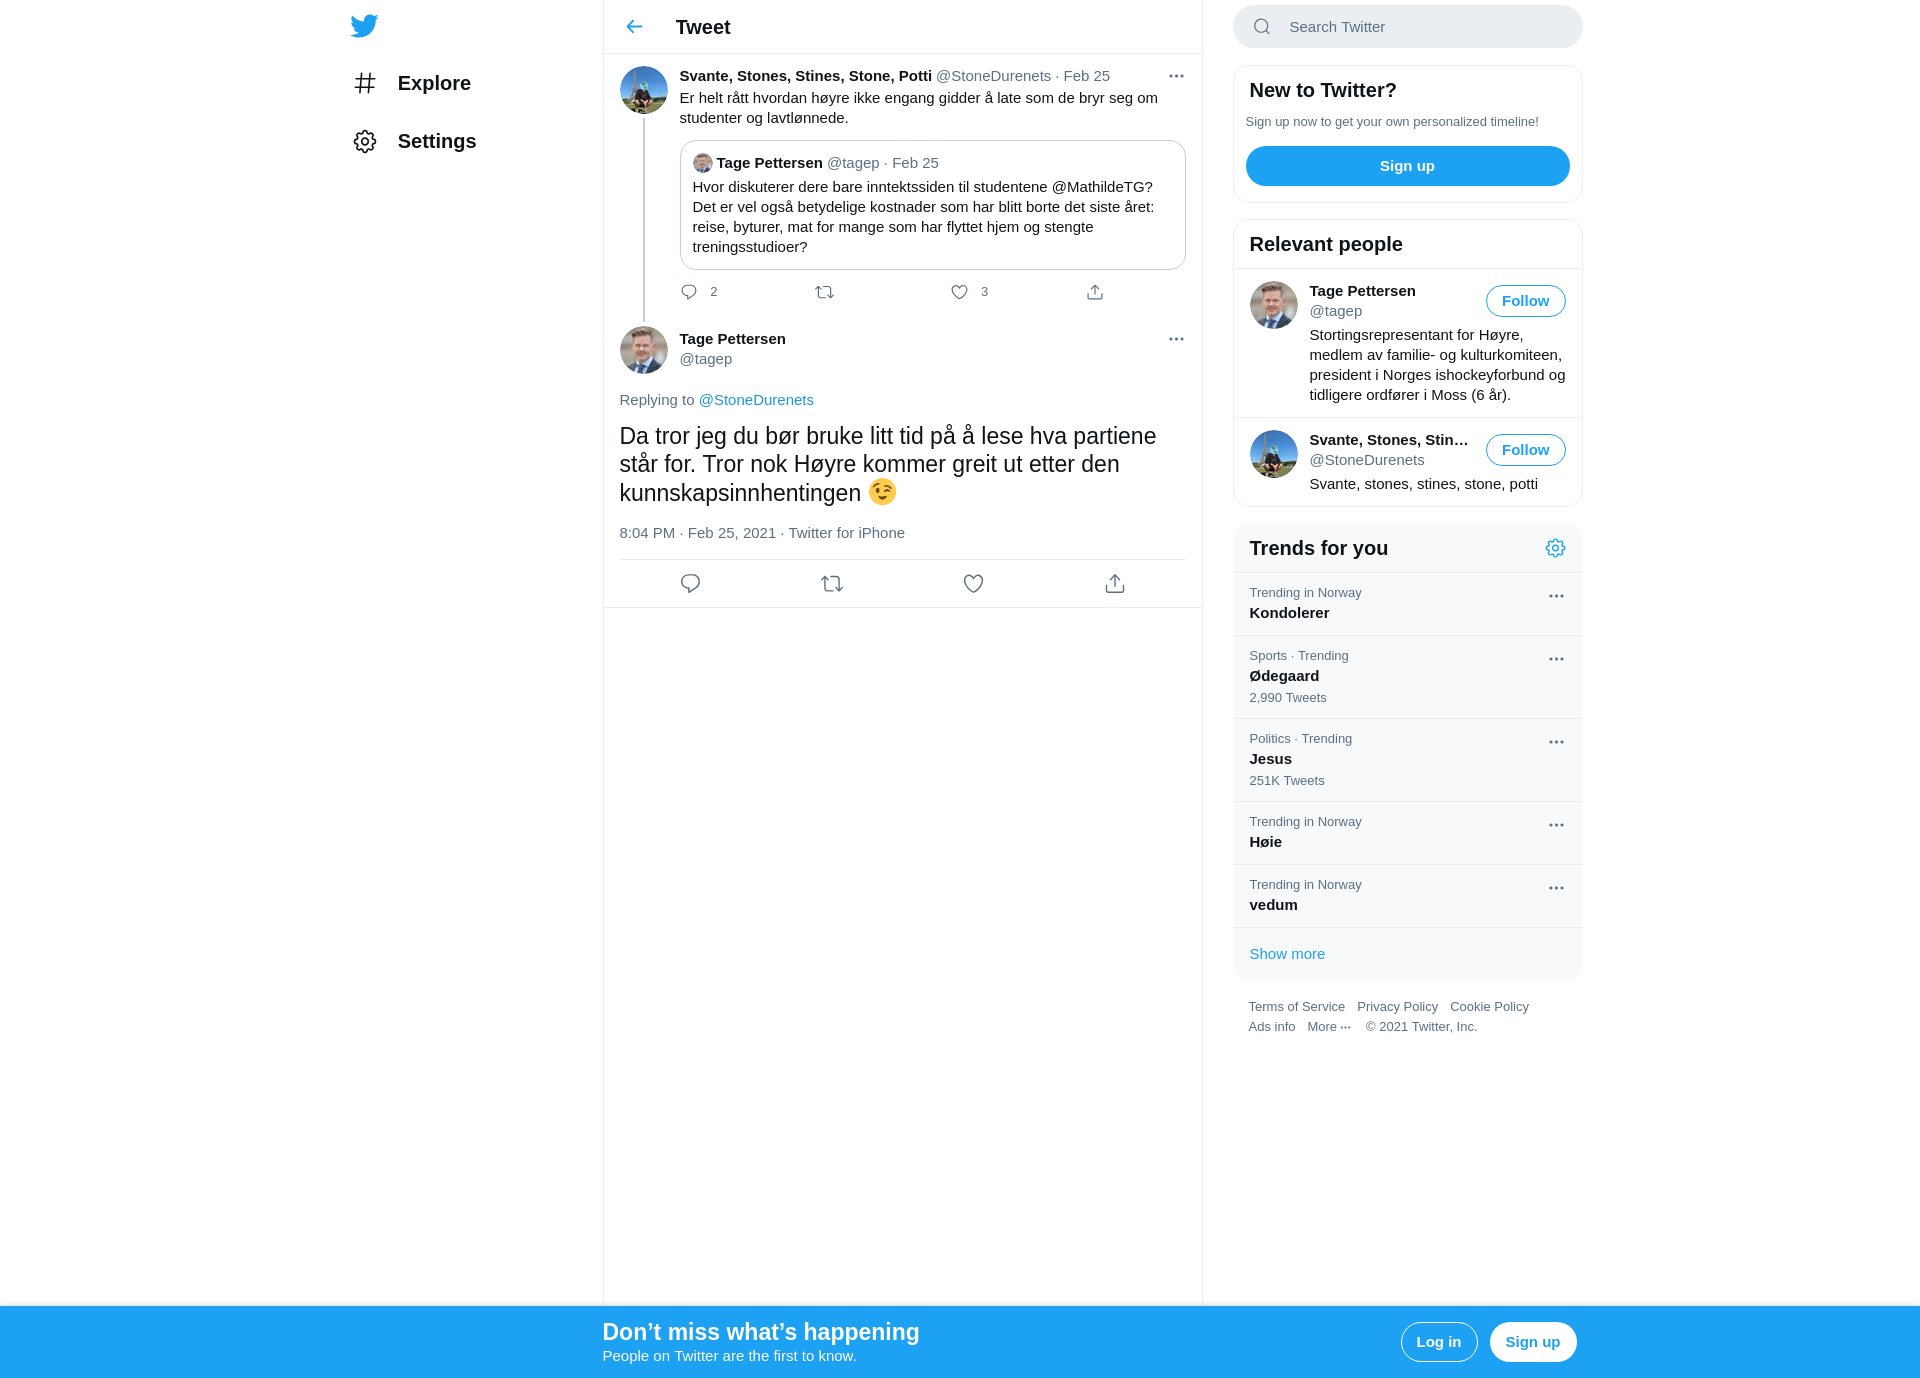Open the Settings menu item
The height and width of the screenshot is (1378, 1920).
(x=415, y=141)
